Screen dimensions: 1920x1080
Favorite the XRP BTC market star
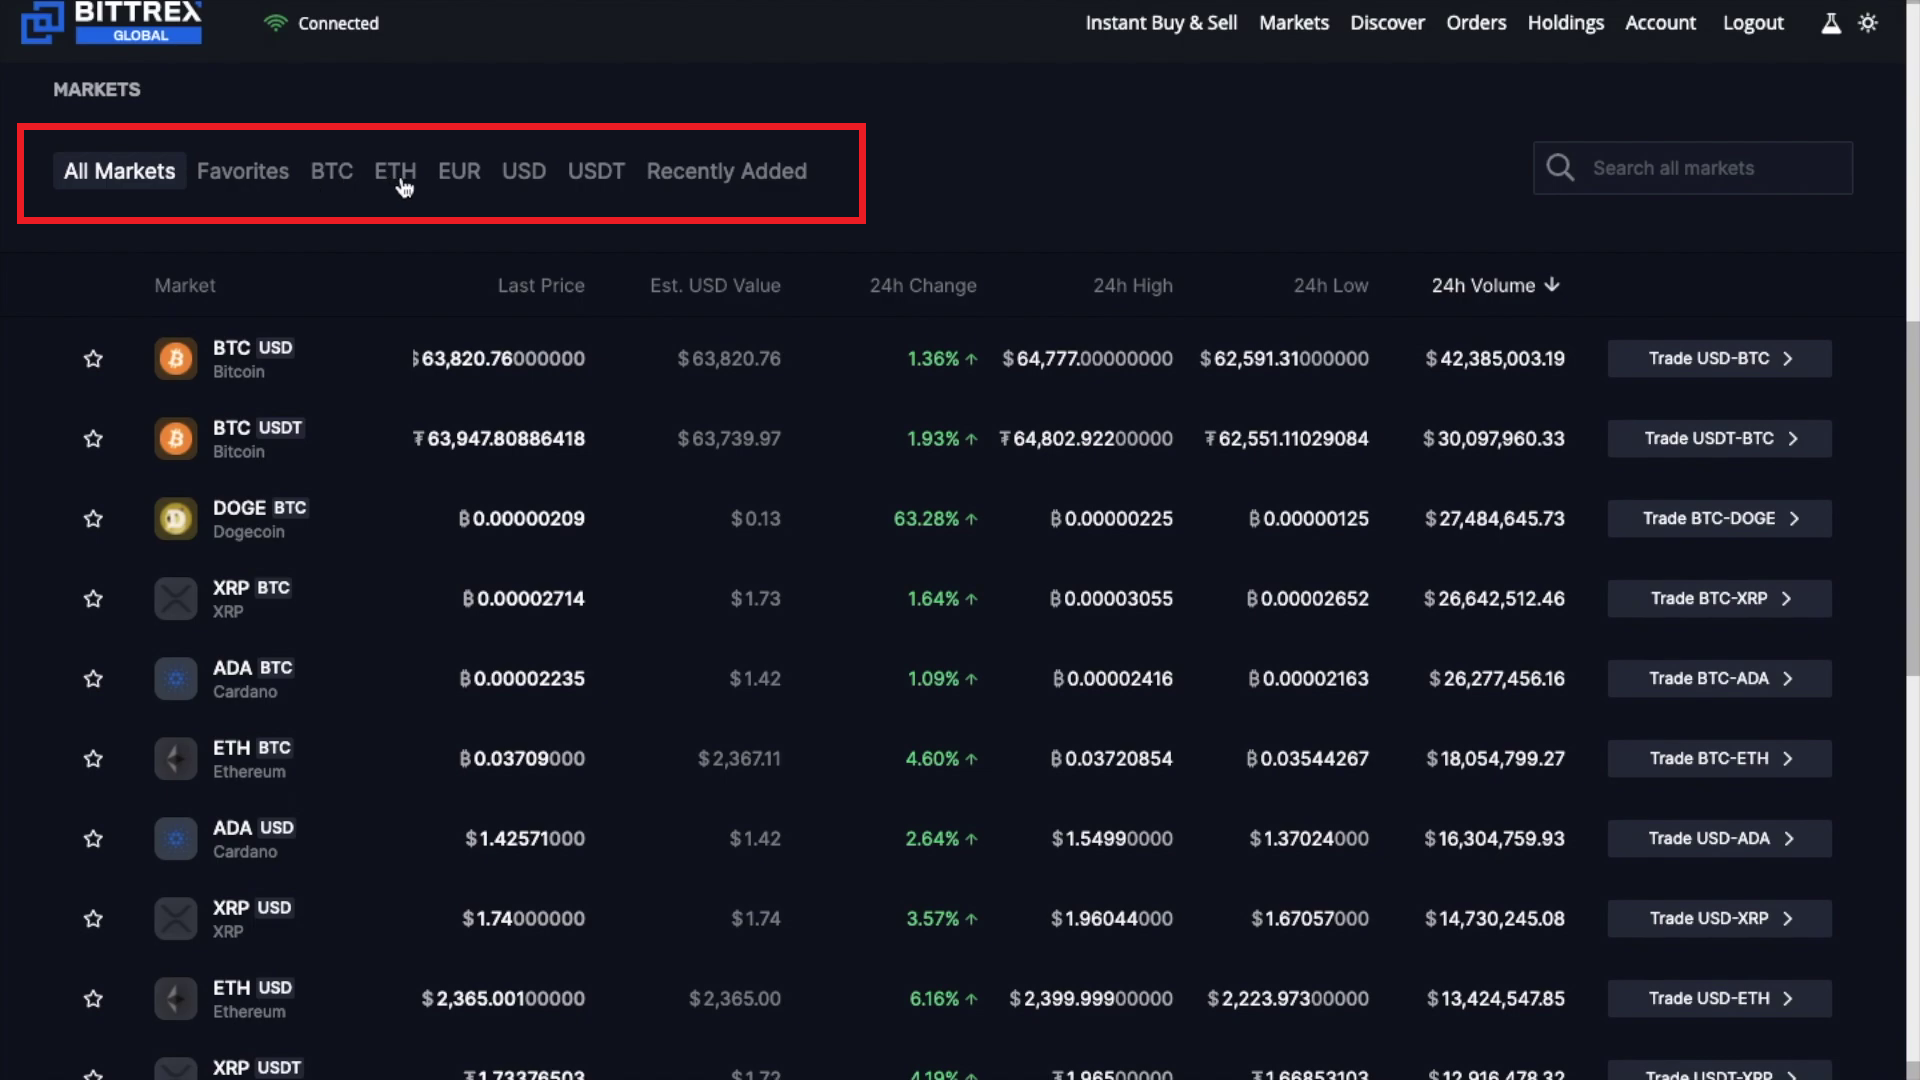(93, 598)
